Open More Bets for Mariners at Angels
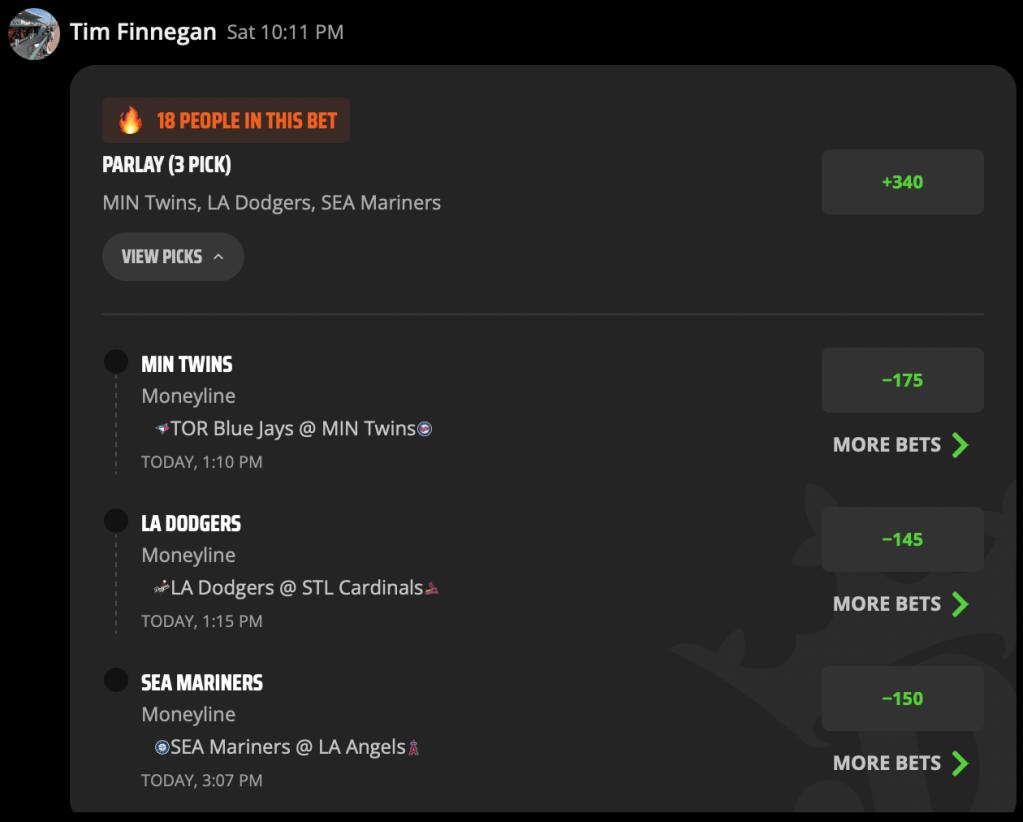This screenshot has height=822, width=1023. tap(901, 763)
